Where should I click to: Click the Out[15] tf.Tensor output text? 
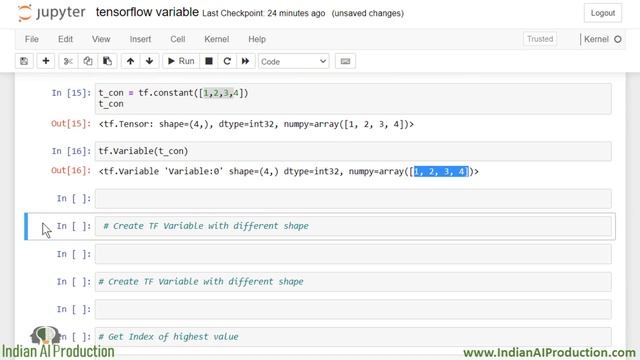click(256, 124)
